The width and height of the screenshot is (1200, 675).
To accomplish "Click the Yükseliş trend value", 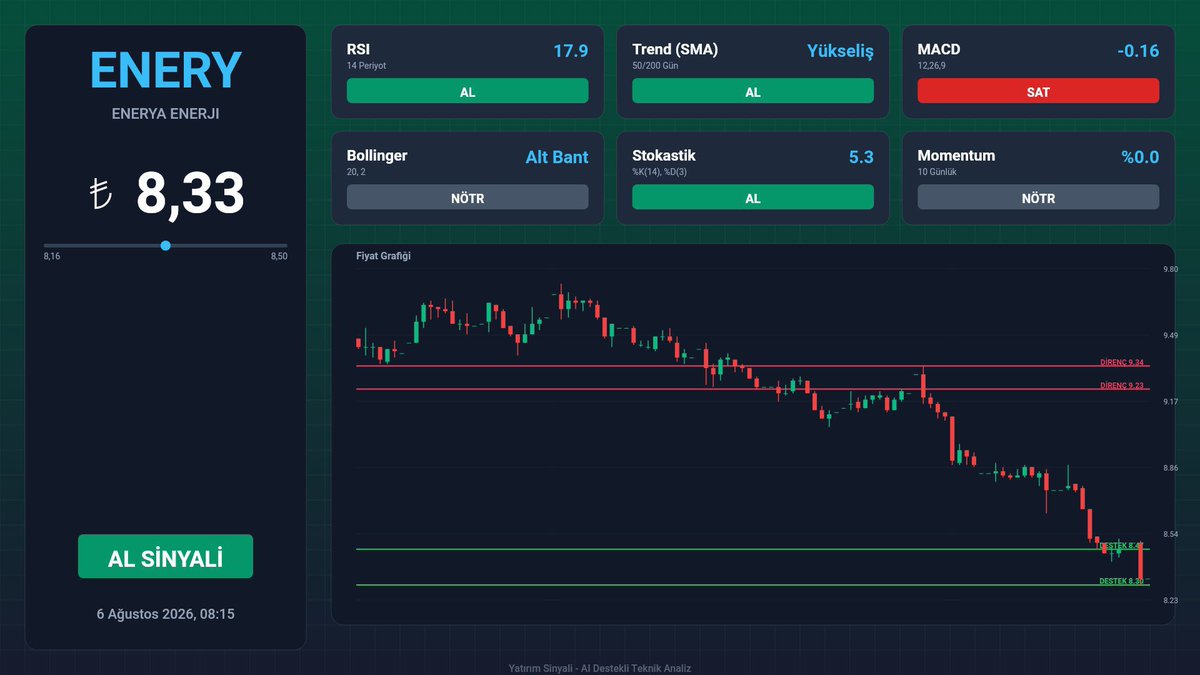I will point(840,50).
